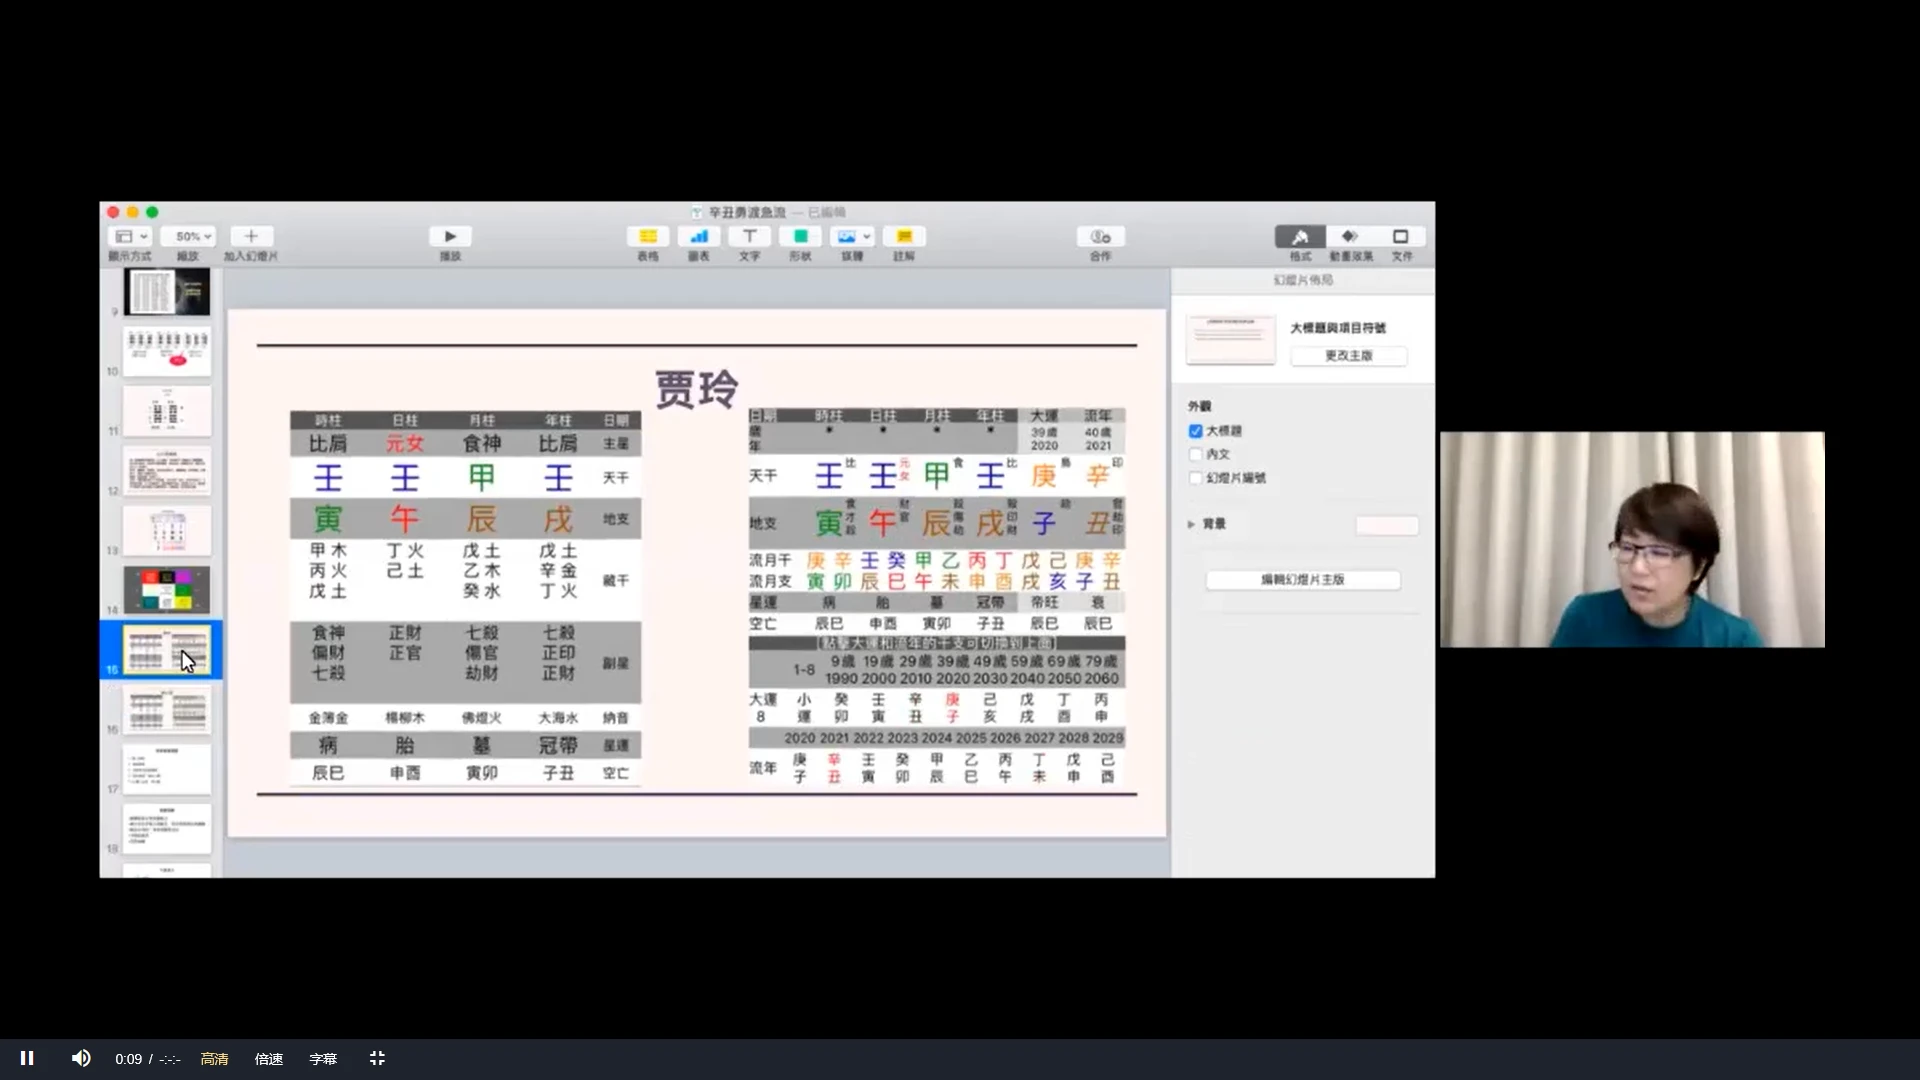Open the 50% zoom dropdown

click(x=189, y=237)
